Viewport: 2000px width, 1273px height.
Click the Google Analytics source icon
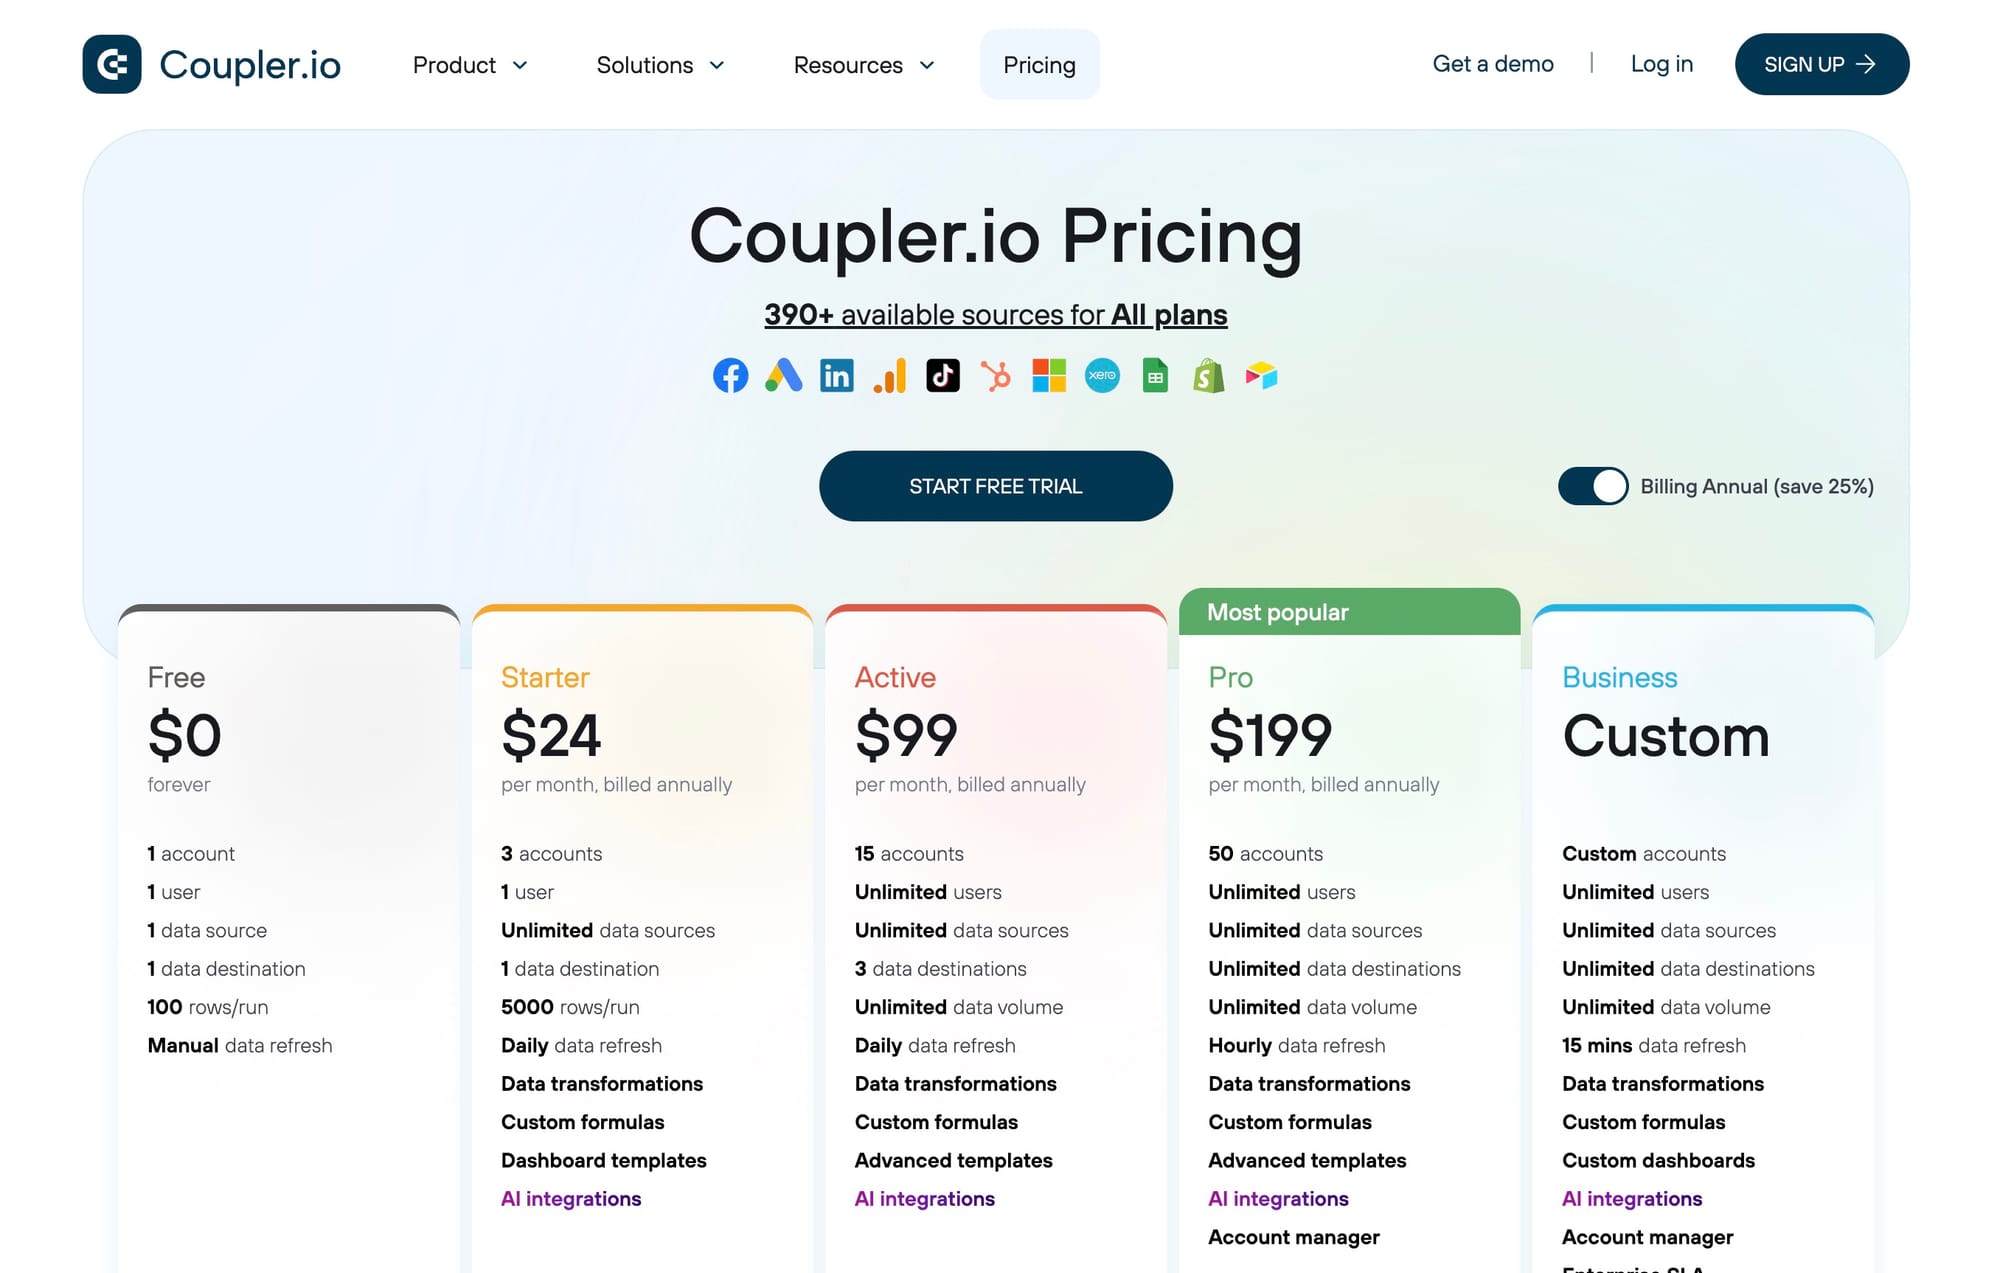[889, 376]
